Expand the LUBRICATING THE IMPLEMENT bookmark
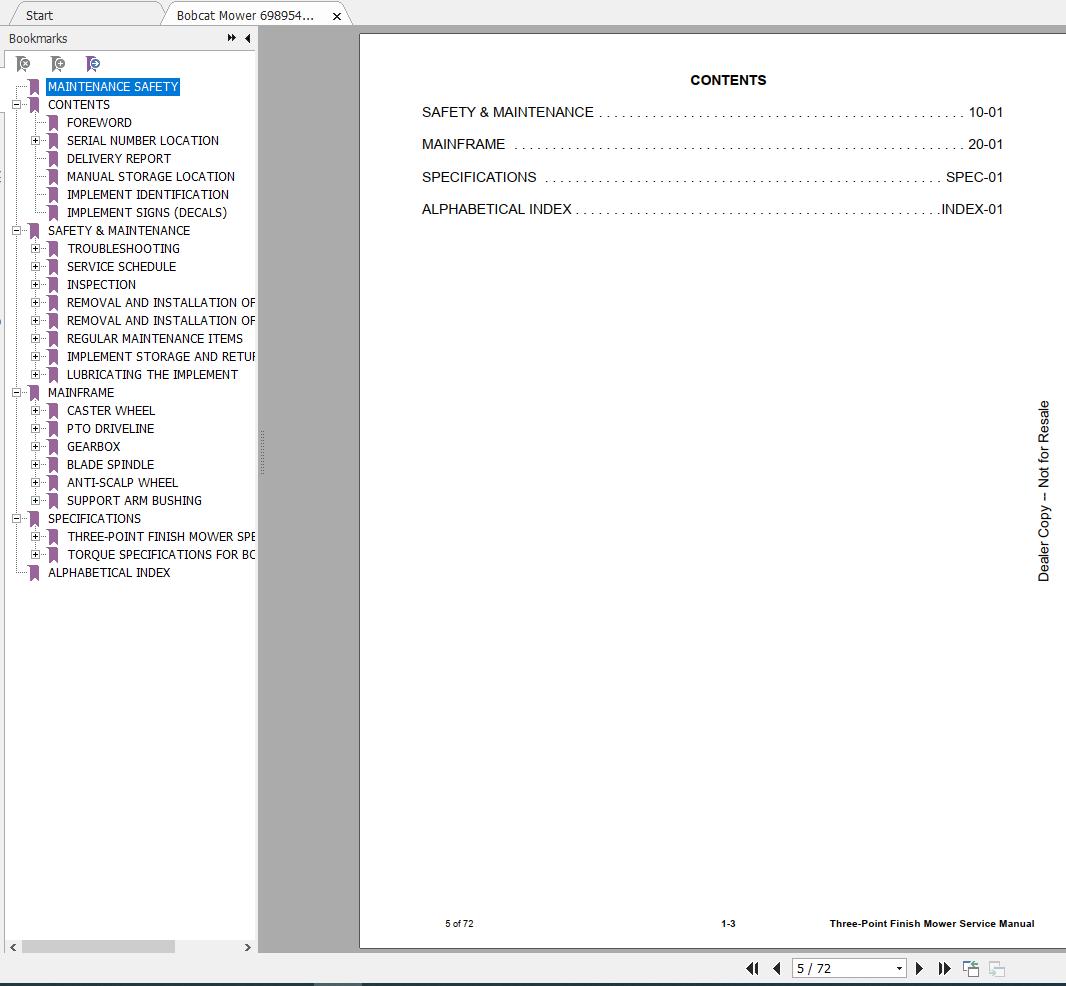Image resolution: width=1066 pixels, height=986 pixels. pyautogui.click(x=35, y=375)
